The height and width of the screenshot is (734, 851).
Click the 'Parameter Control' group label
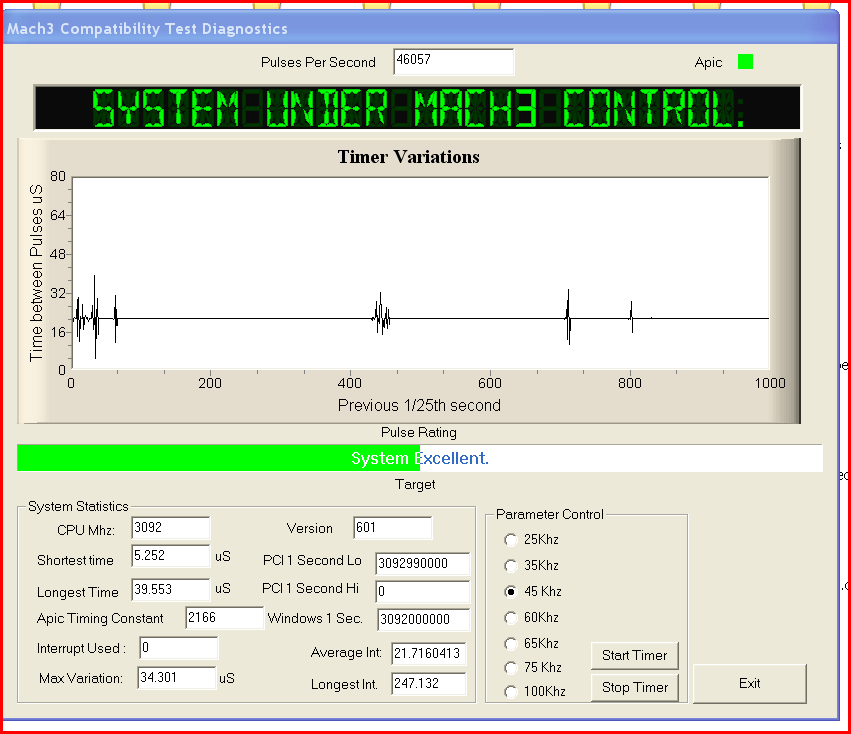pos(550,515)
